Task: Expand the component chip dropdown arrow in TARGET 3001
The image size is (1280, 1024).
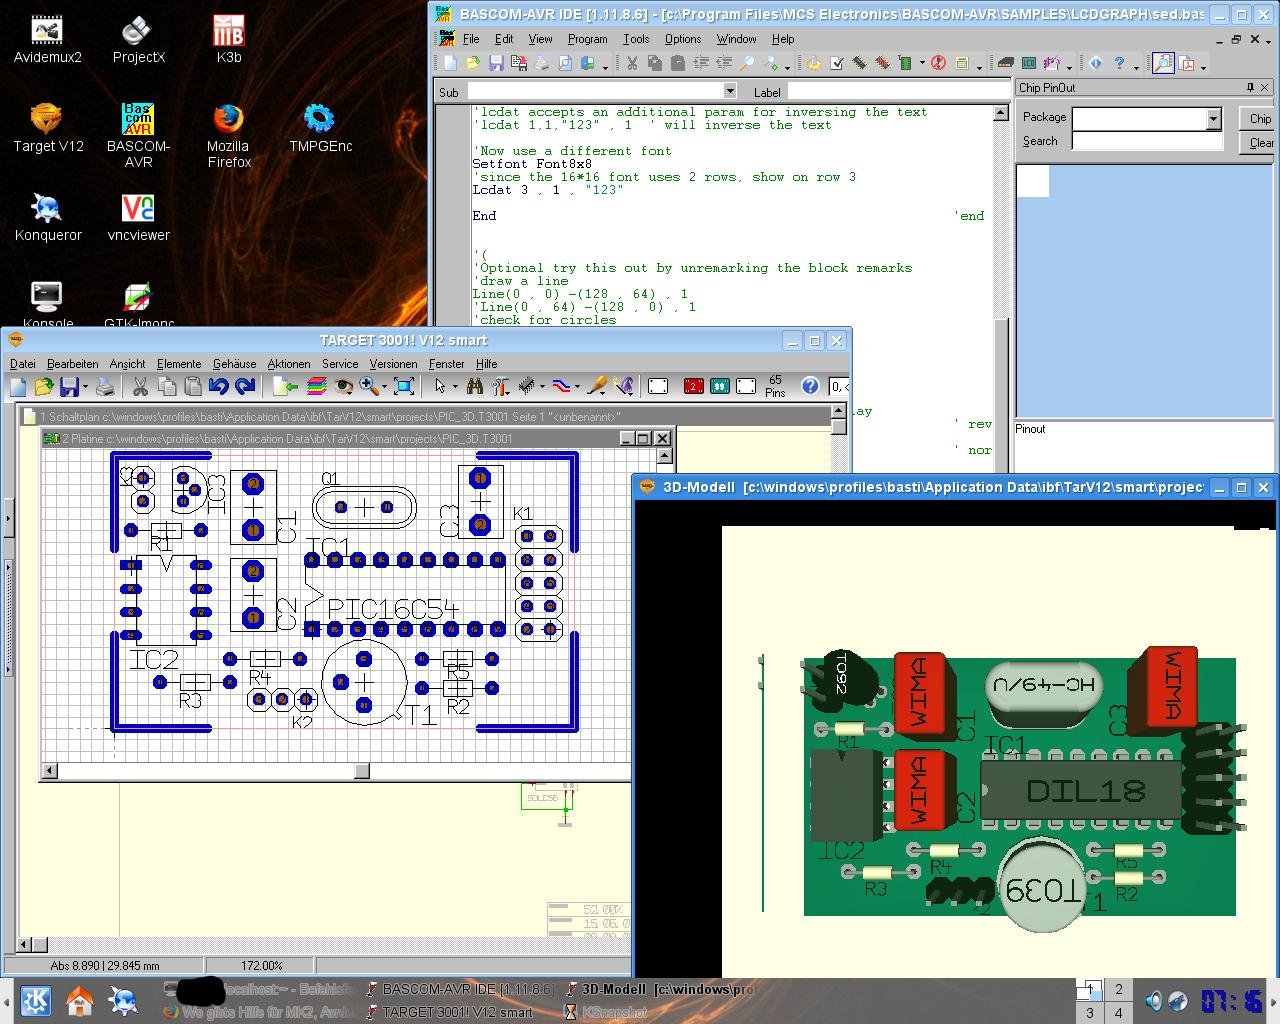Action: (542, 387)
